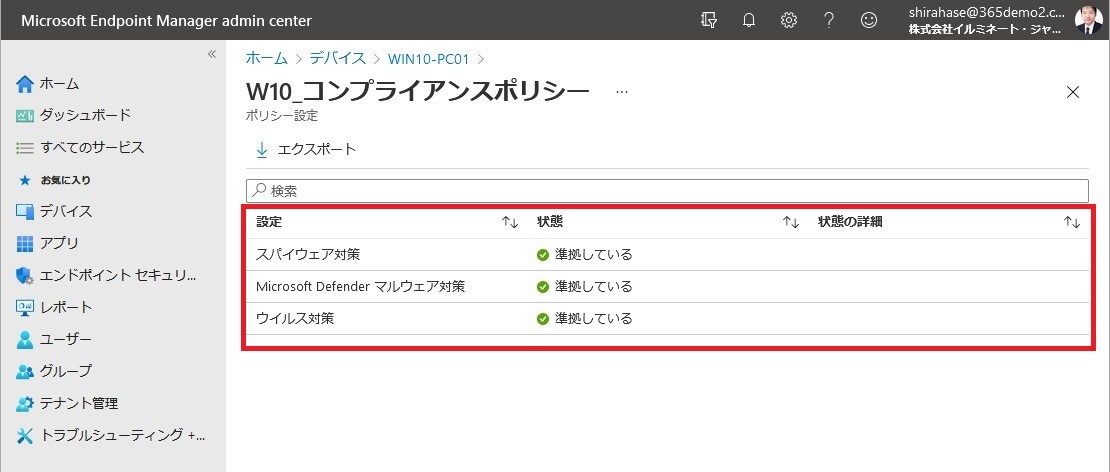The height and width of the screenshot is (472, 1110).
Task: Open the feedback smiley icon
Action: 869,21
